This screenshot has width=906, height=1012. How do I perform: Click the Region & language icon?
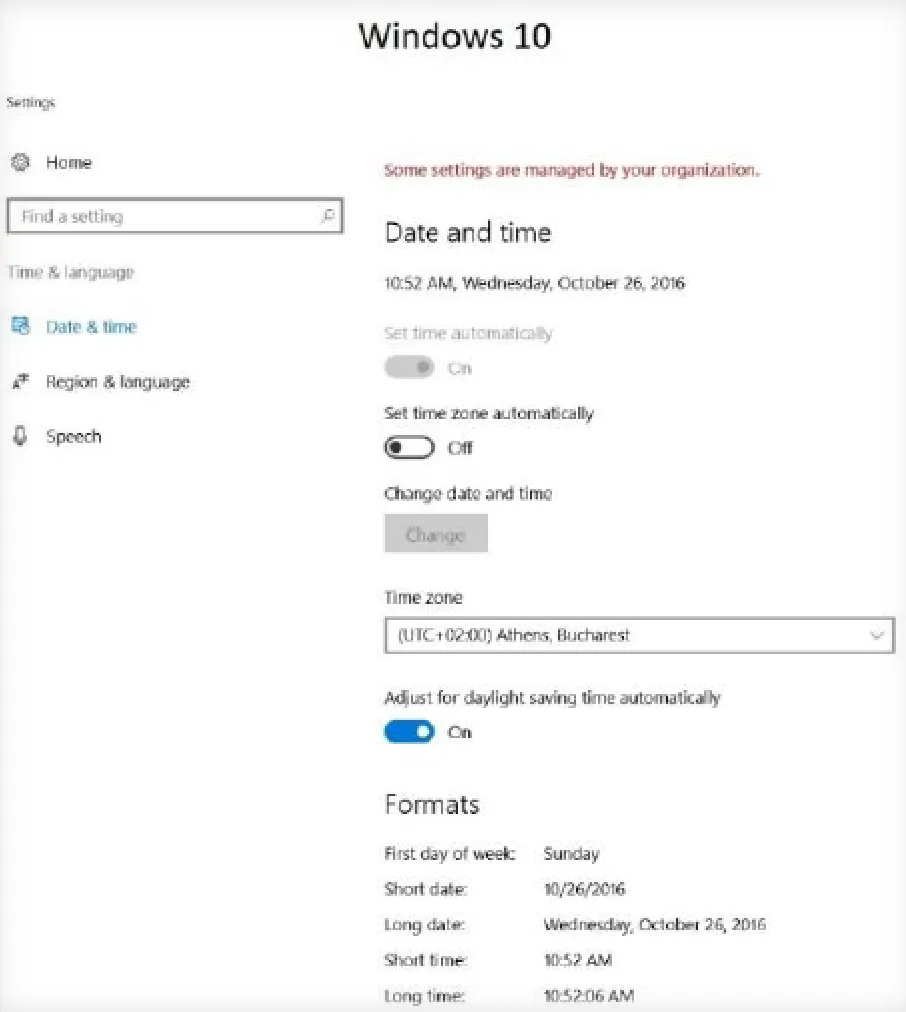(21, 381)
